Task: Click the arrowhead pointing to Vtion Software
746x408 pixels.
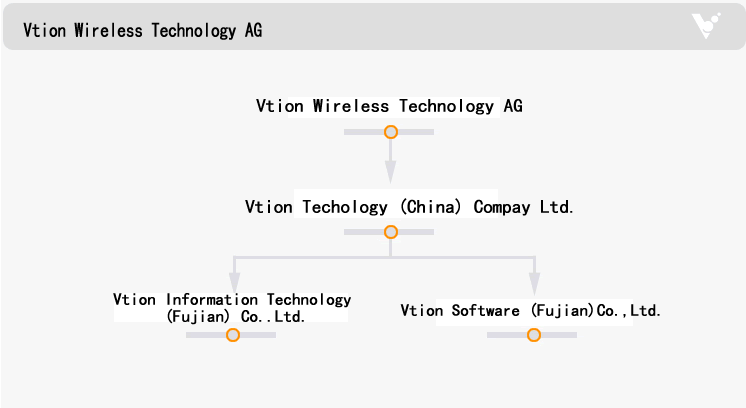Action: pos(534,280)
